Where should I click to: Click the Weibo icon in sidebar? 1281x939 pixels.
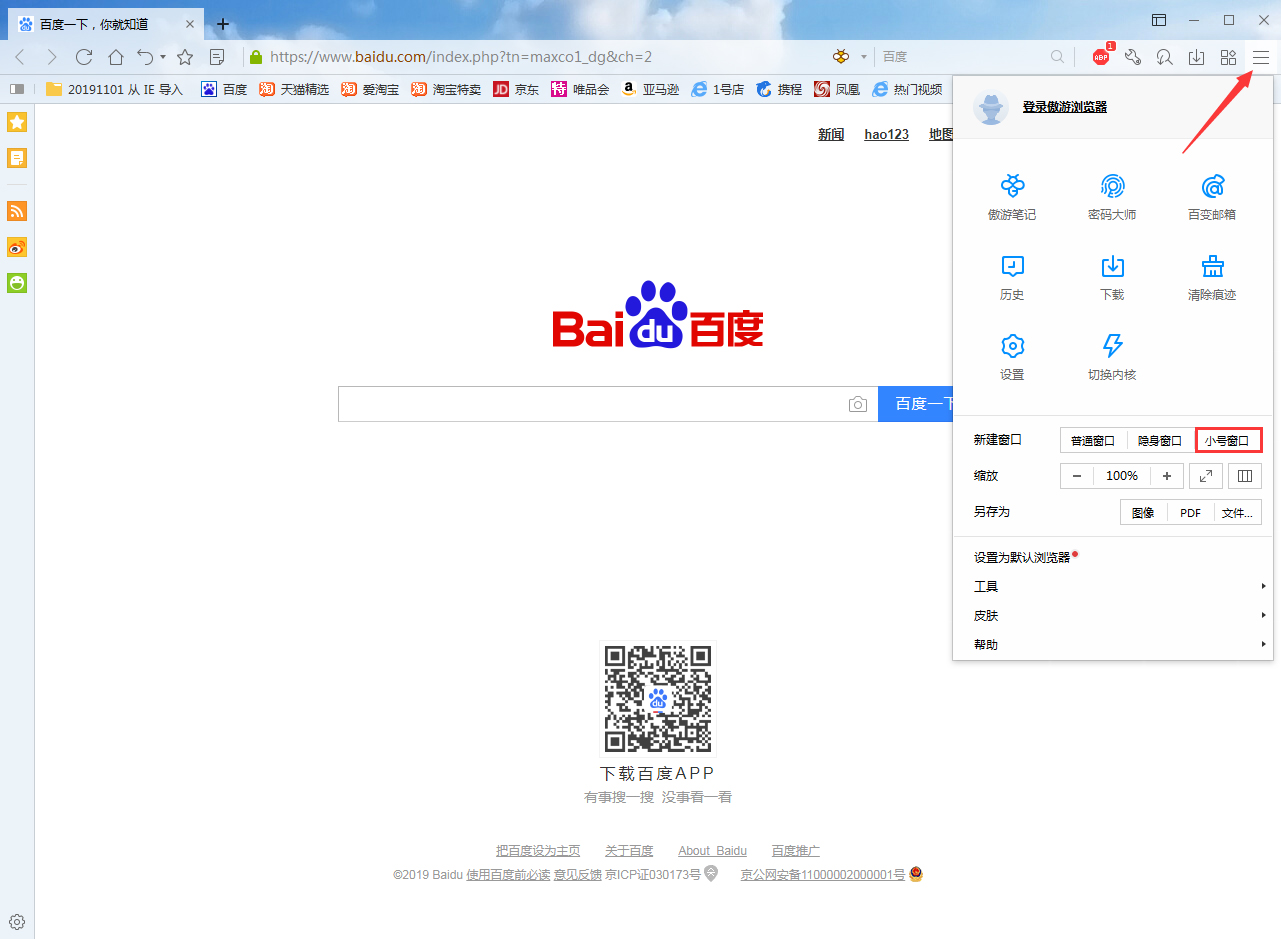(16, 247)
